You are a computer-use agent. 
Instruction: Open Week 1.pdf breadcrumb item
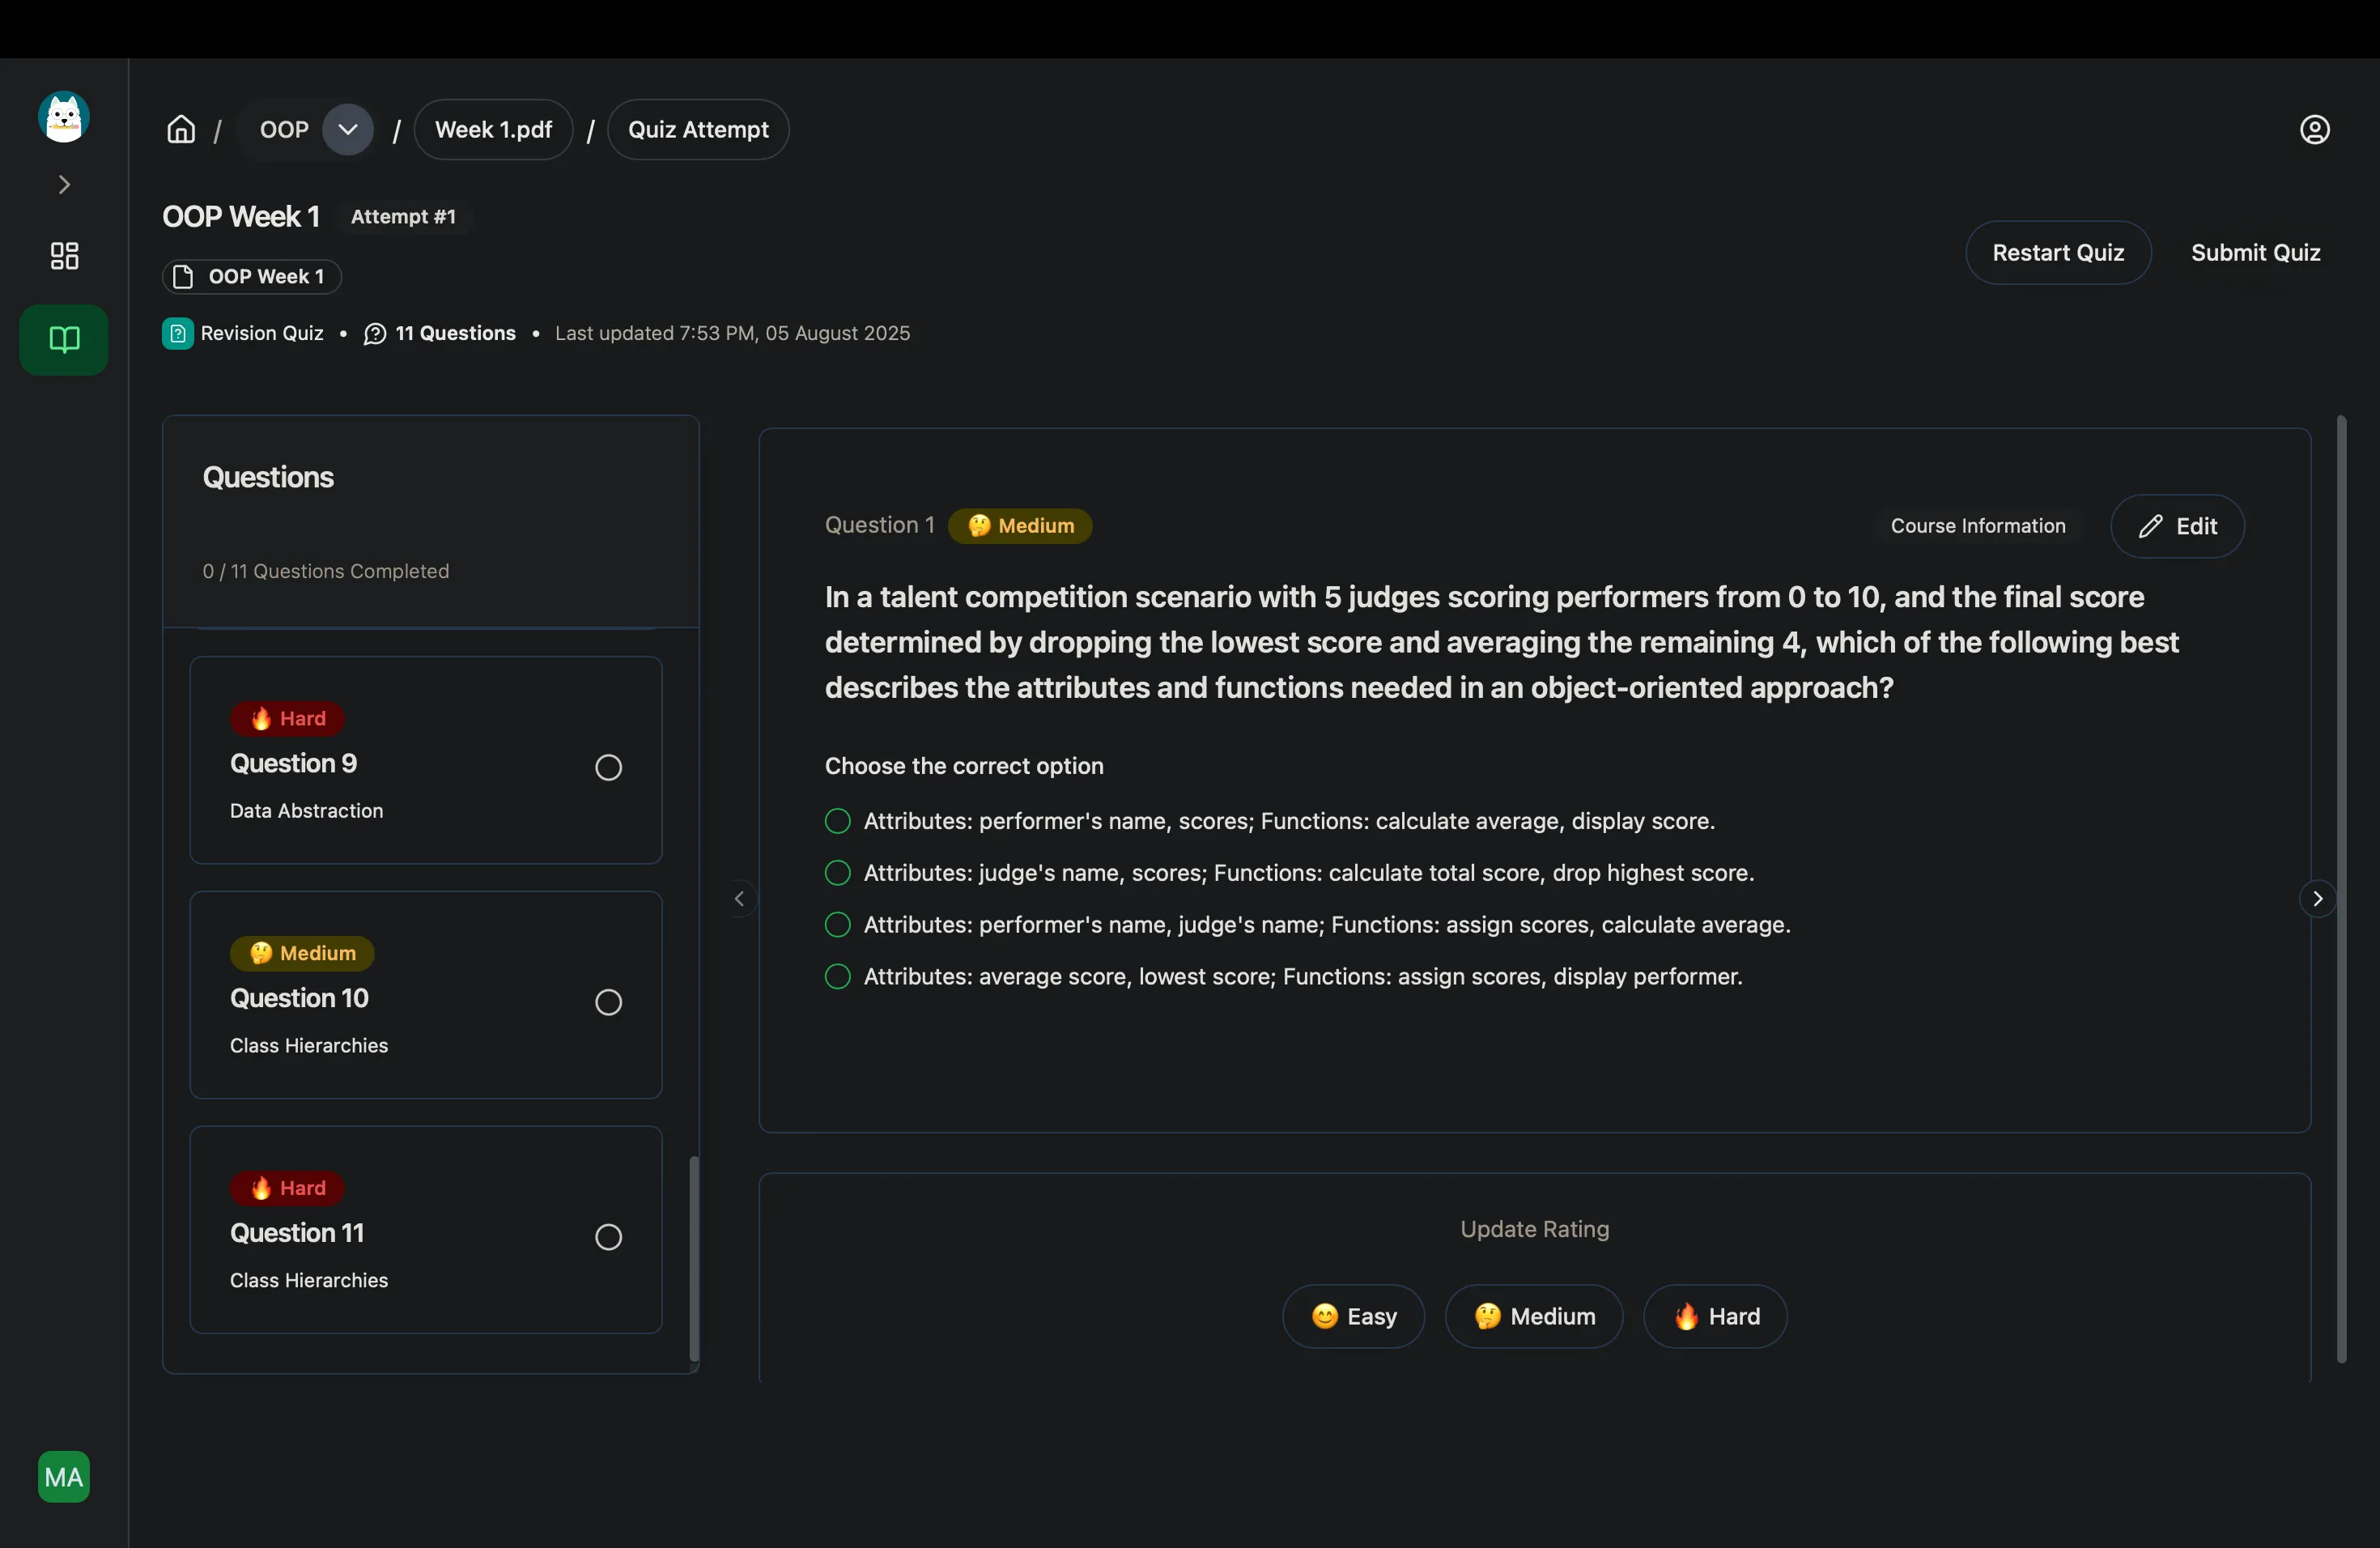(x=493, y=130)
